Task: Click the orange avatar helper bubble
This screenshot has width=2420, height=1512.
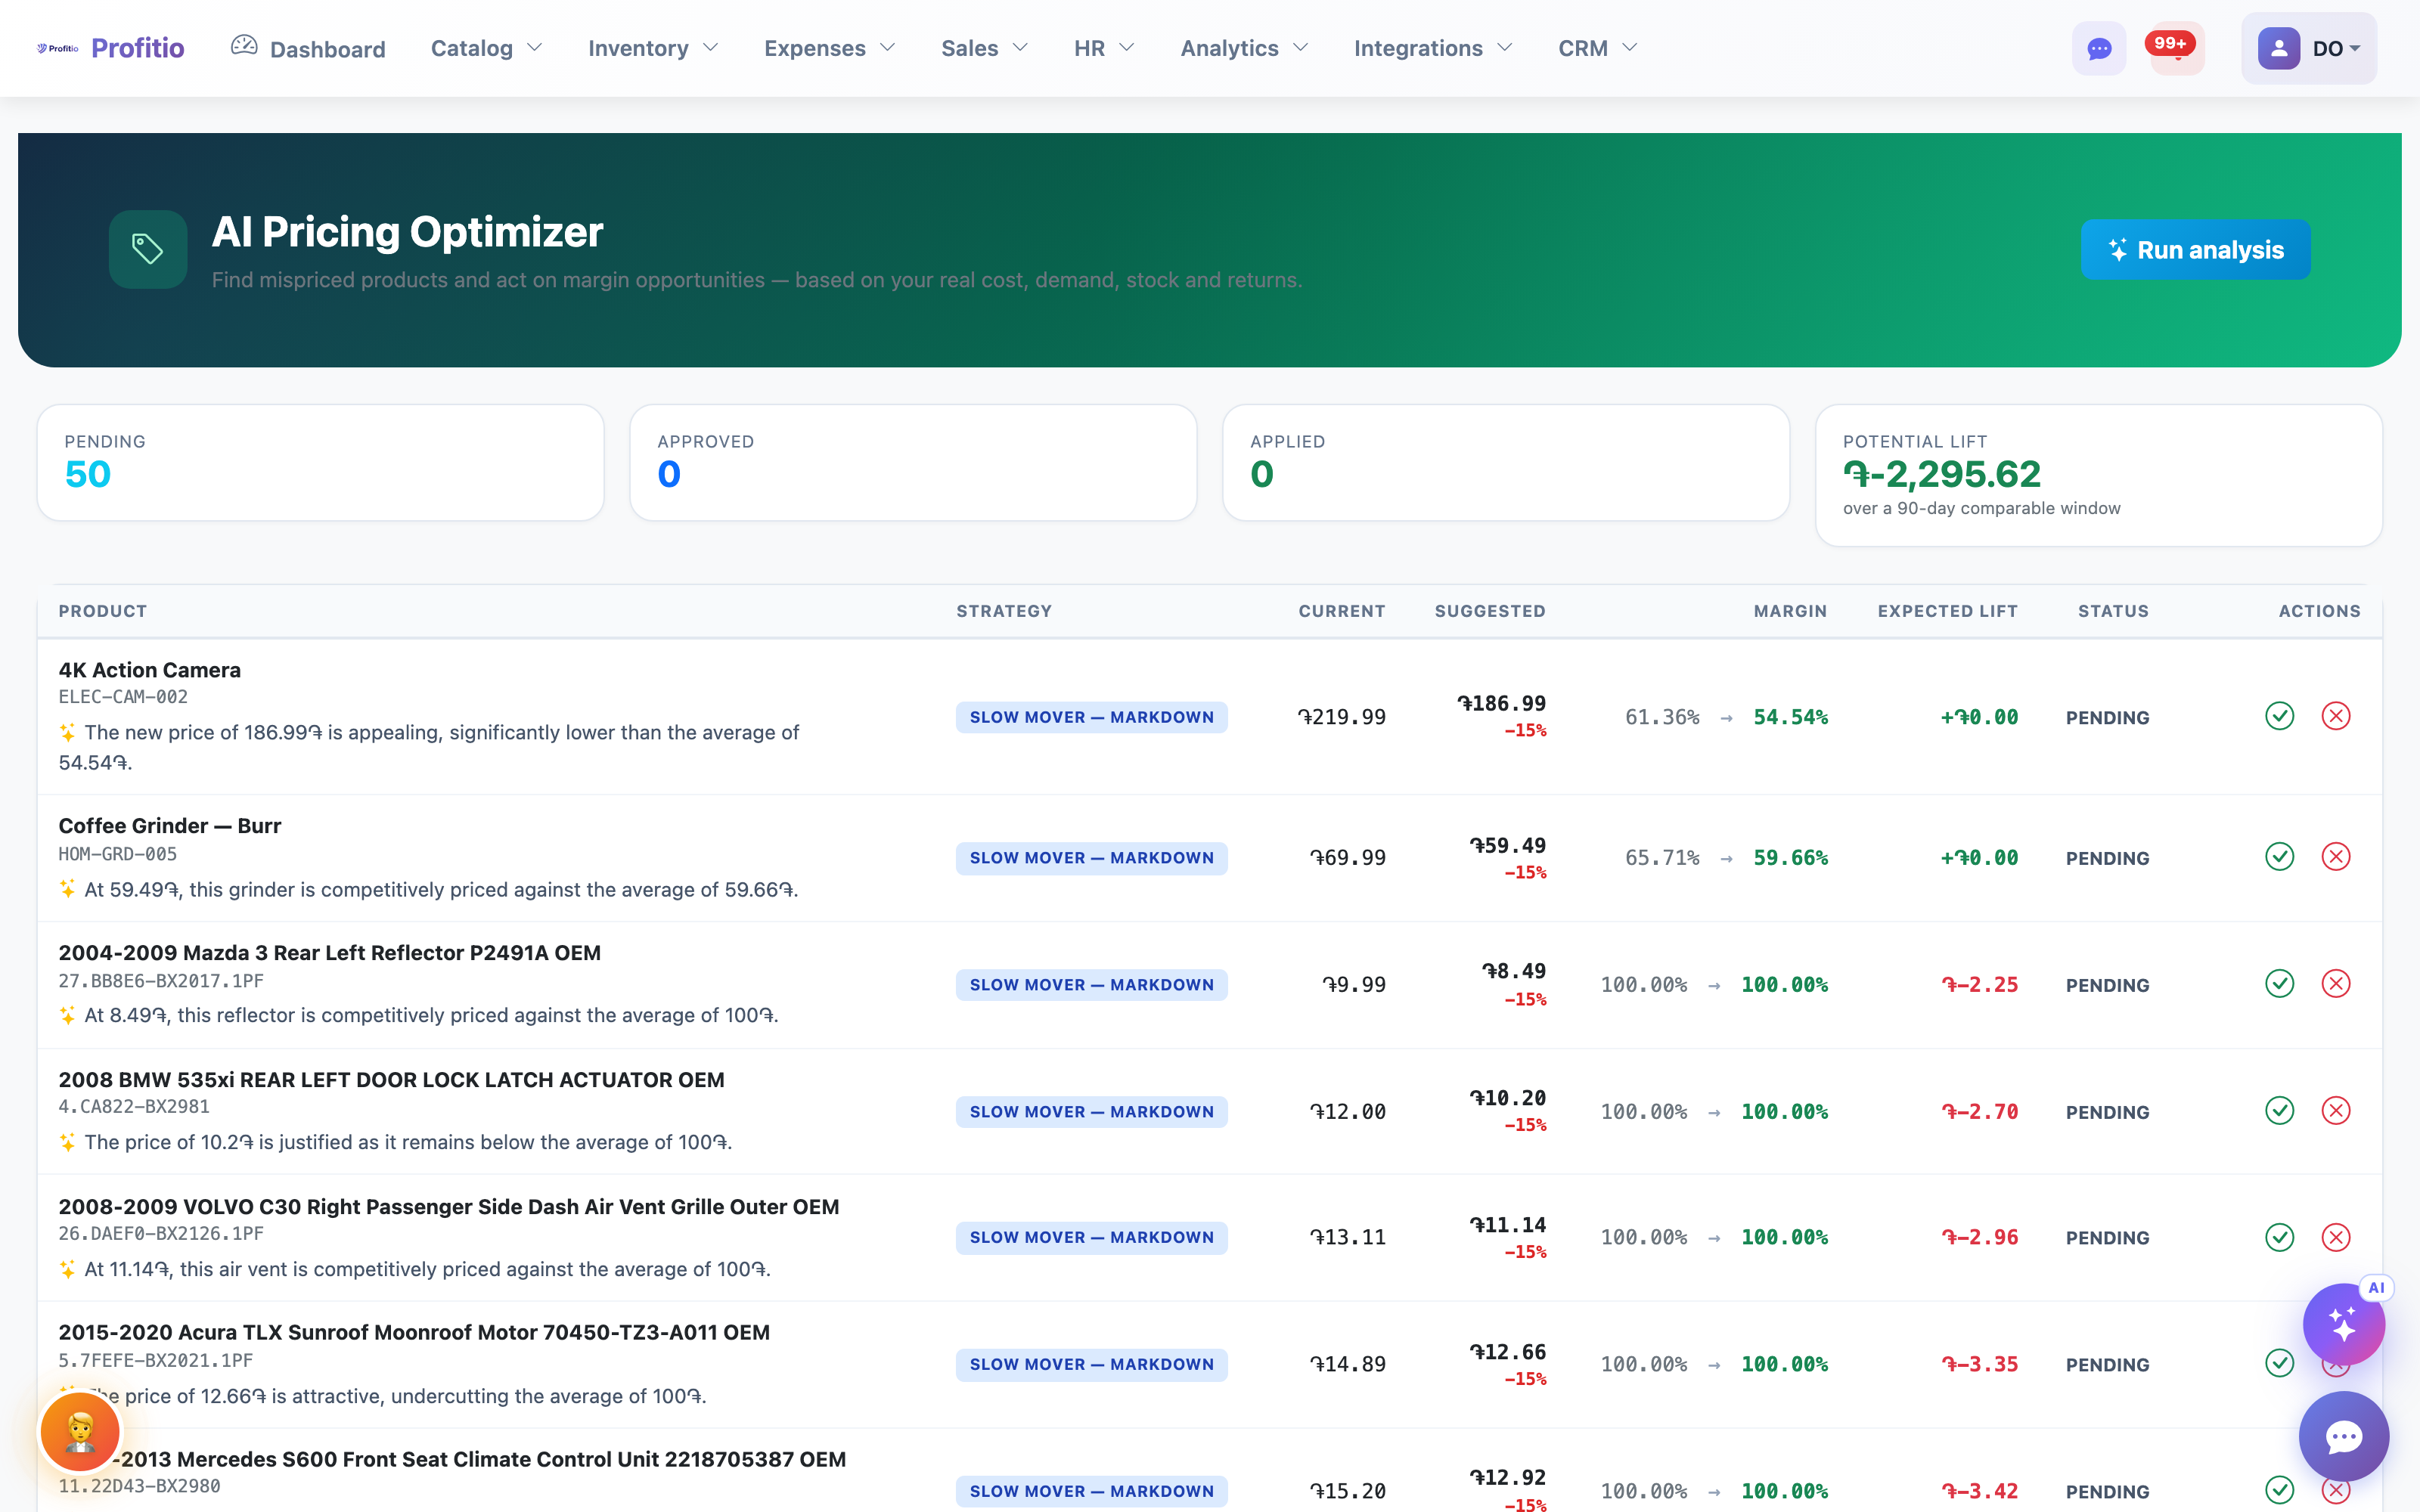Action: 80,1432
